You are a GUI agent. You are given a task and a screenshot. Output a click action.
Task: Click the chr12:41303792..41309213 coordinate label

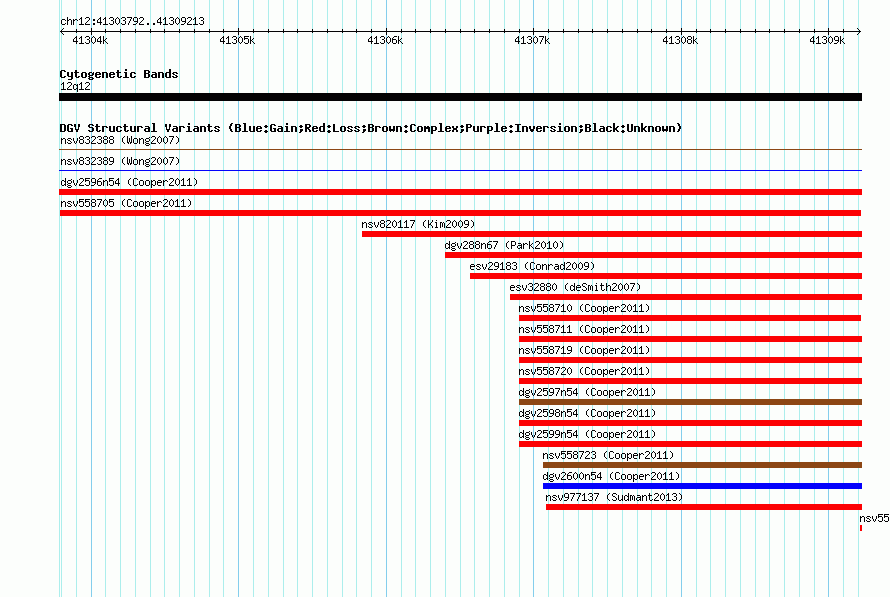pos(132,21)
